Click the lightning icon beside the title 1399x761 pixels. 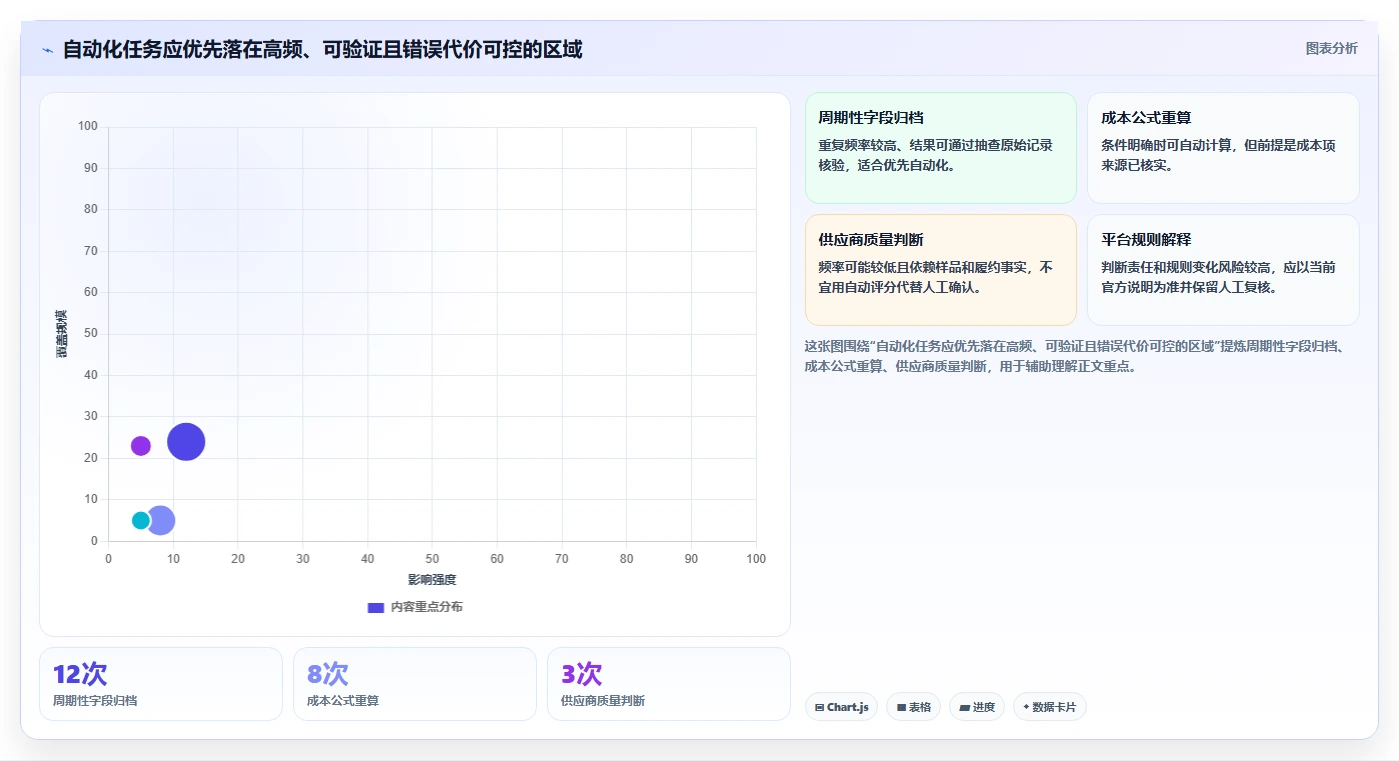click(x=47, y=50)
